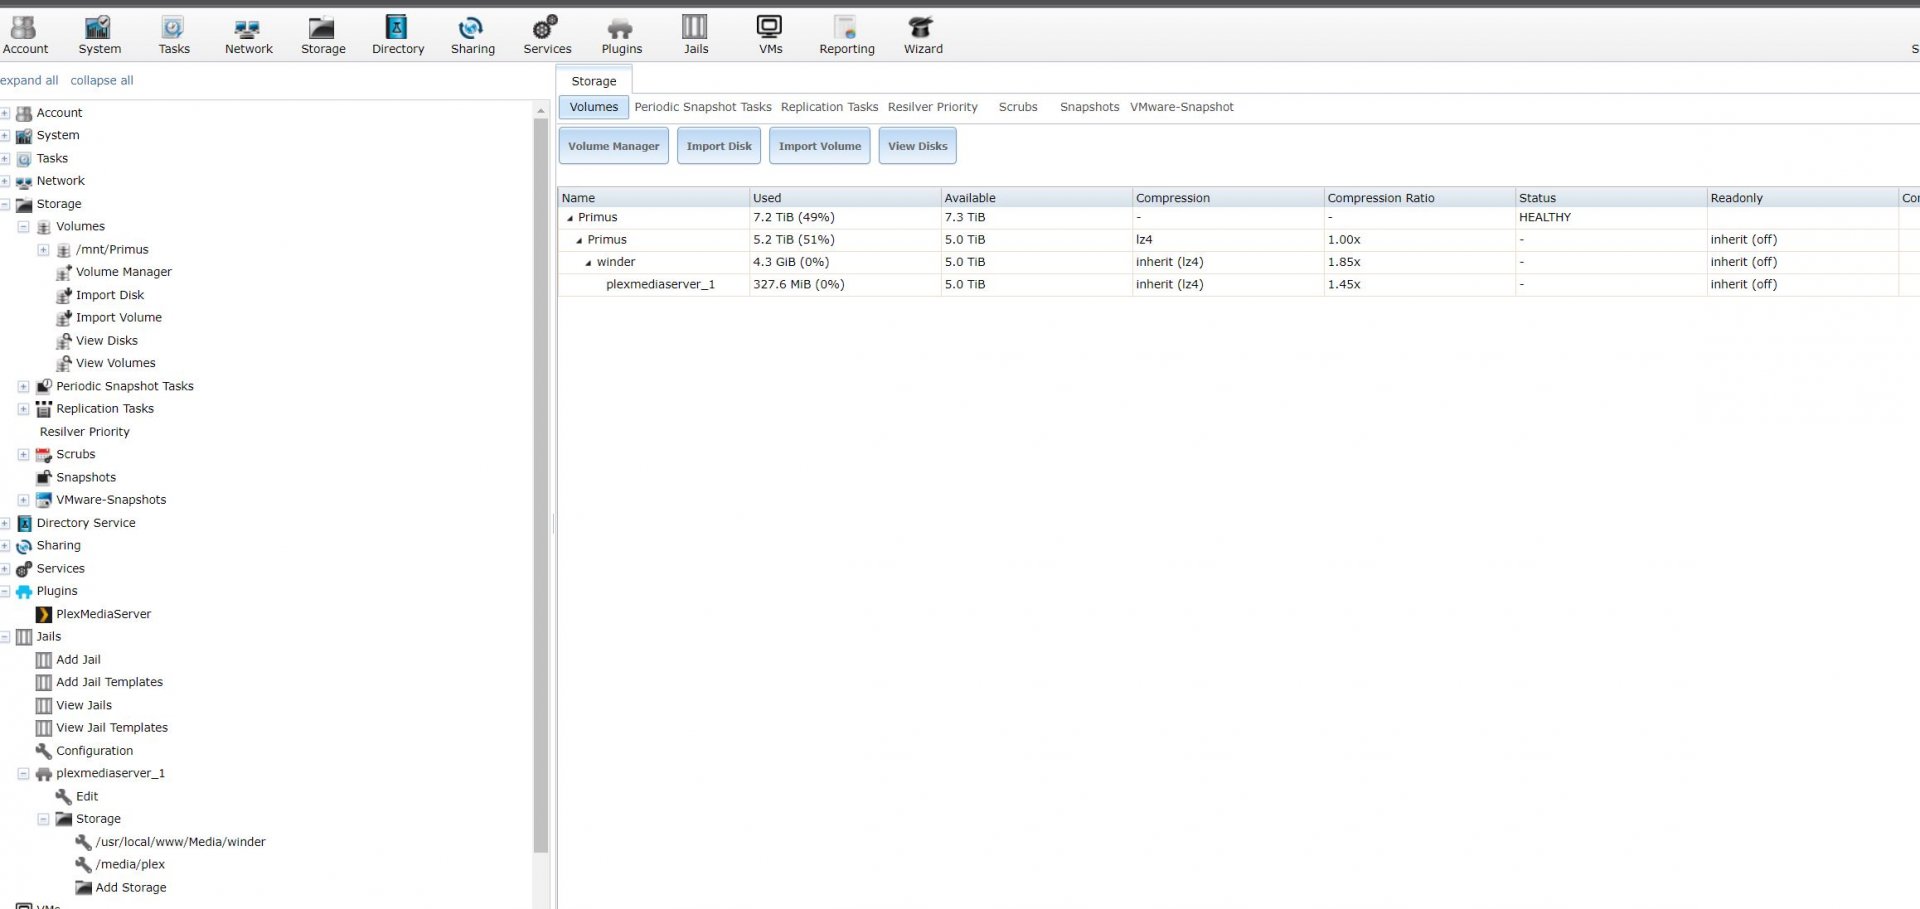The width and height of the screenshot is (1920, 909).
Task: Switch to Snapshots tab
Action: [1089, 107]
